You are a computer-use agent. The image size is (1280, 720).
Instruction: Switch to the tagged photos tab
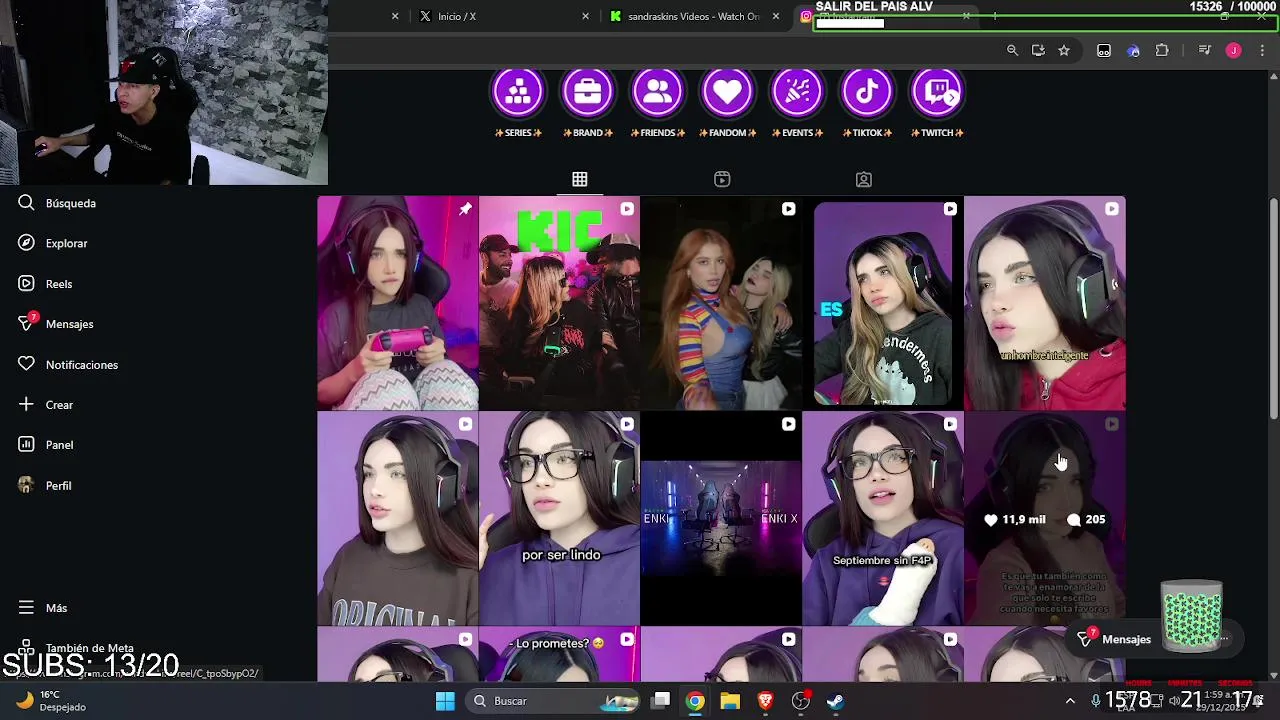coord(864,179)
